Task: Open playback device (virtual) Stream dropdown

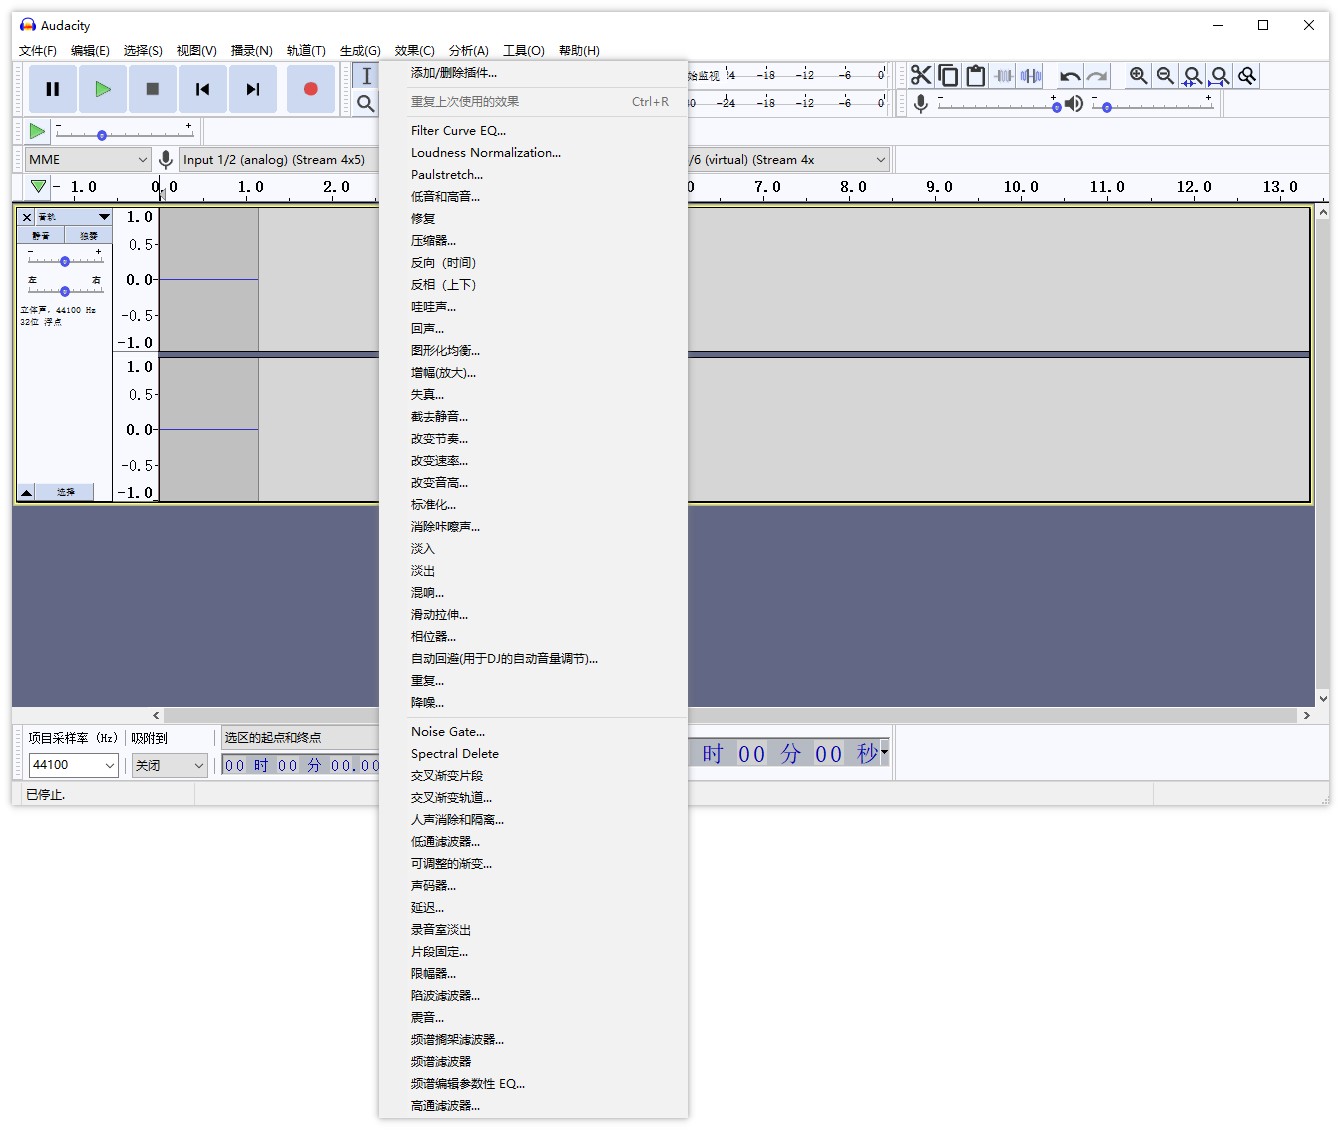Action: (788, 159)
